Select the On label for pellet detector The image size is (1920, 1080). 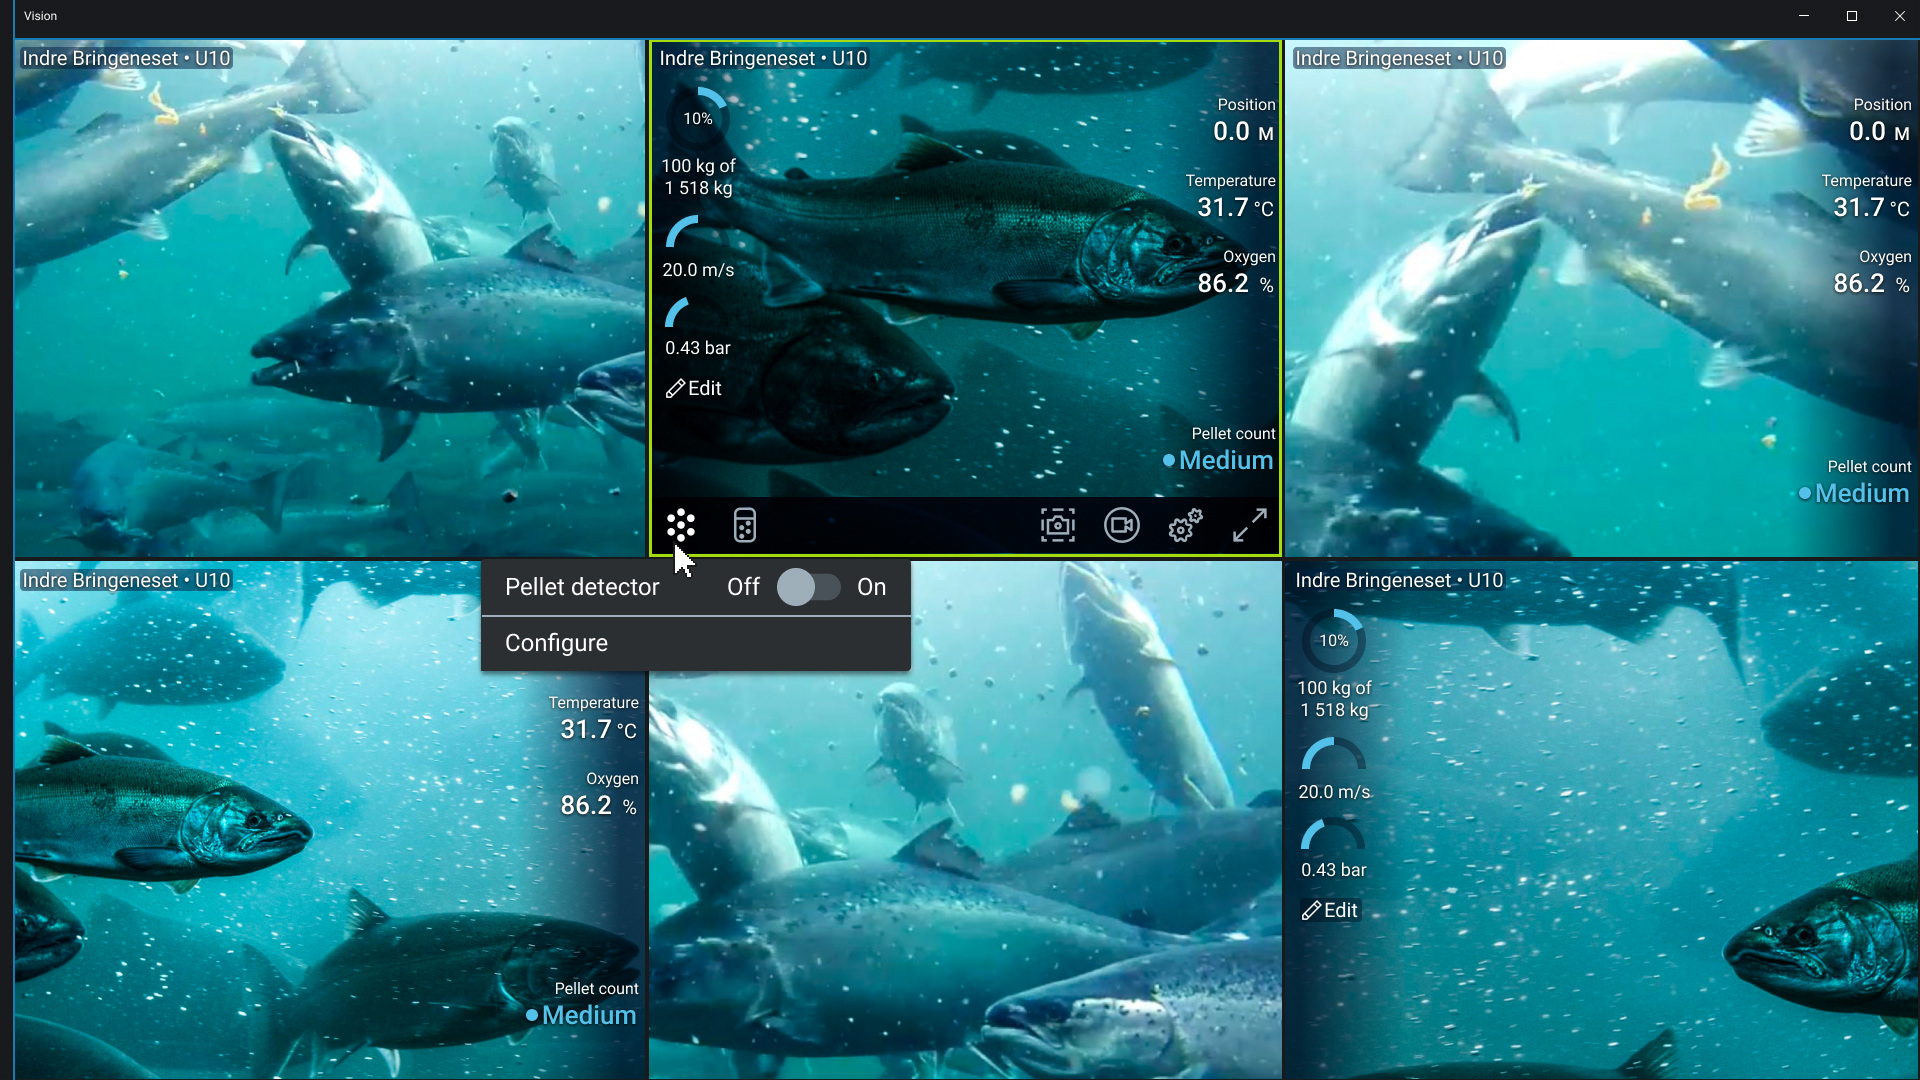pyautogui.click(x=871, y=587)
